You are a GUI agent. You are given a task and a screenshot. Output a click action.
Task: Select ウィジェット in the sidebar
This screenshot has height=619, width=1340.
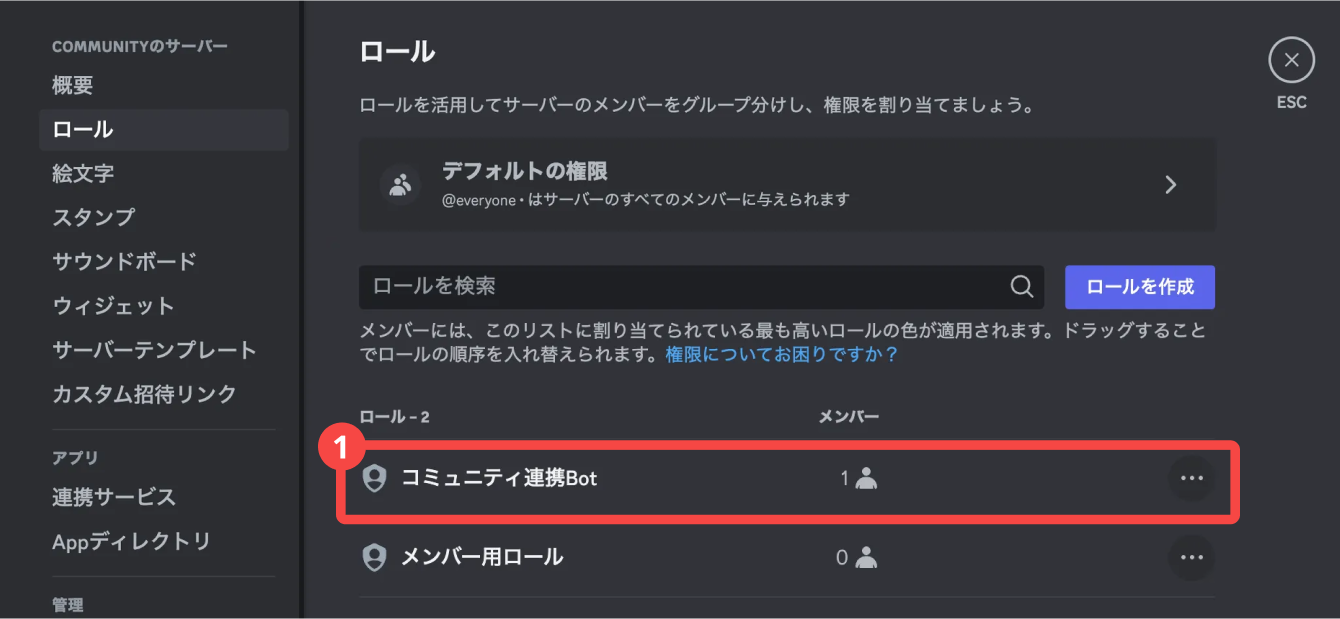point(113,306)
